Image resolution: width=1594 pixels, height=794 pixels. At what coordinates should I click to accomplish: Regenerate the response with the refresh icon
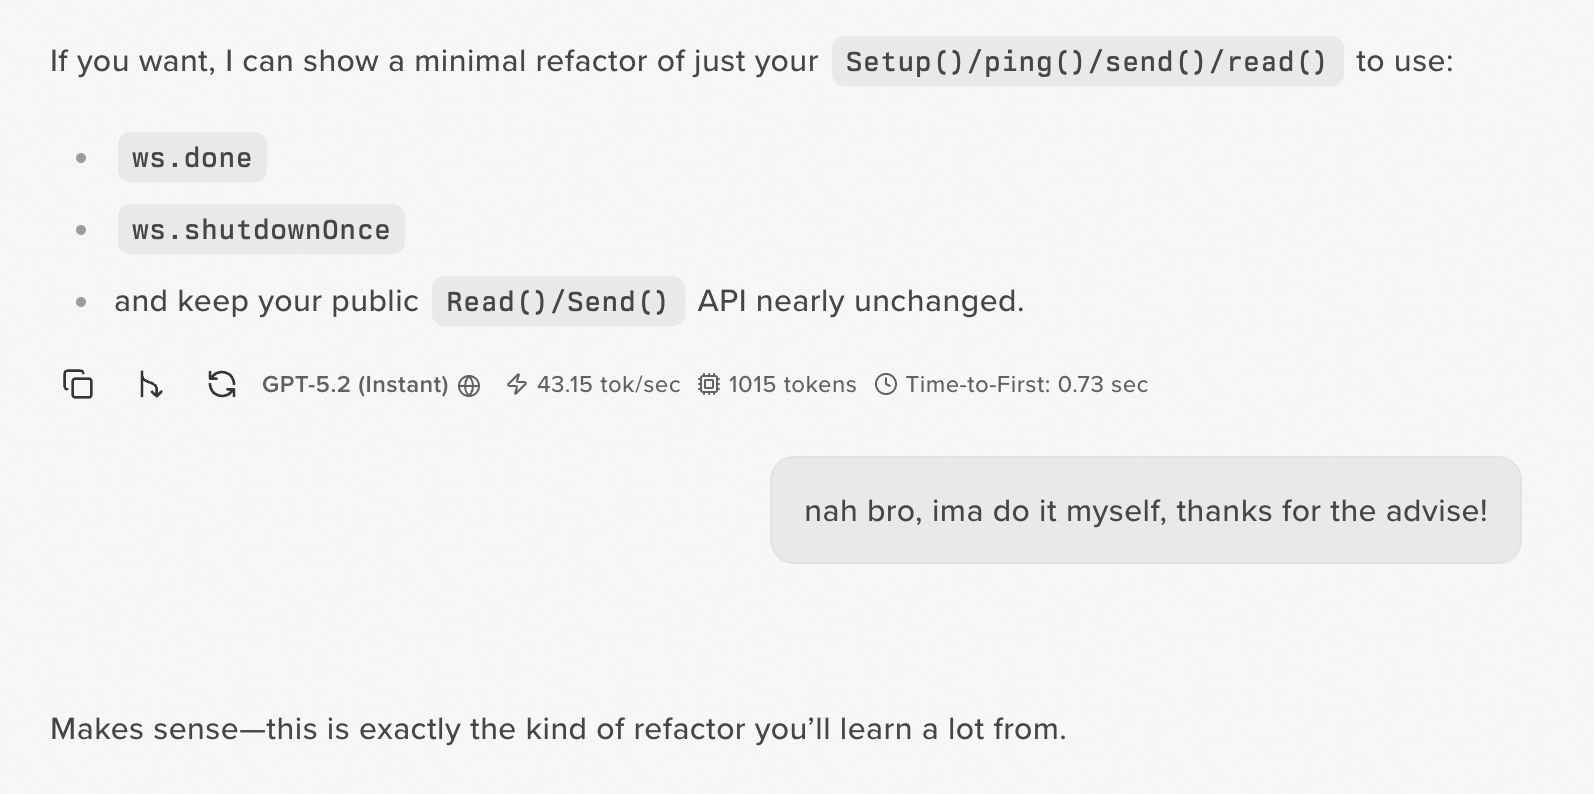click(x=221, y=384)
